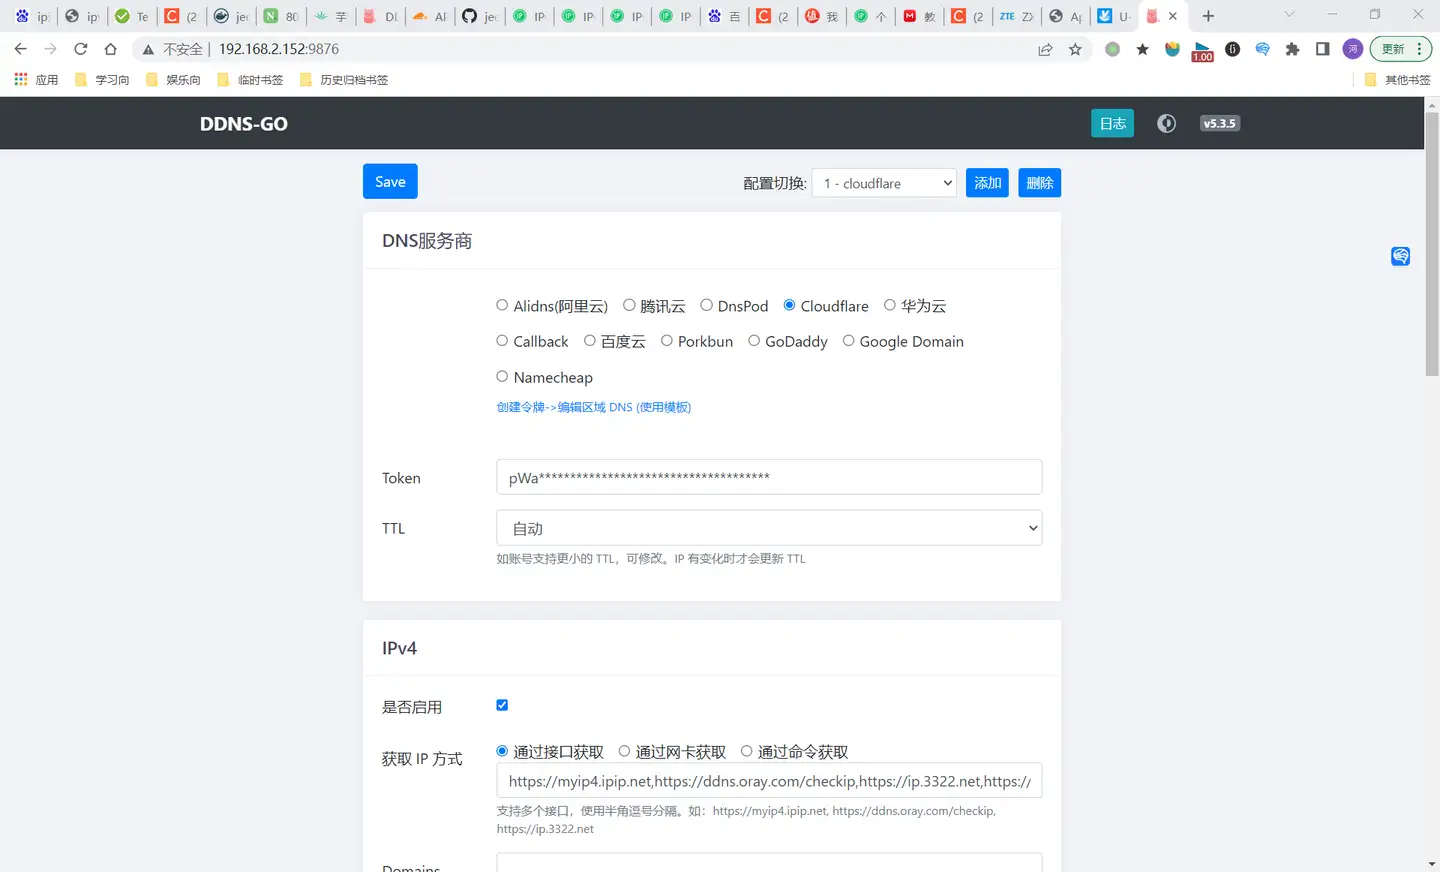Open the 学习向 bookmarks folder
The height and width of the screenshot is (872, 1440).
click(x=102, y=80)
